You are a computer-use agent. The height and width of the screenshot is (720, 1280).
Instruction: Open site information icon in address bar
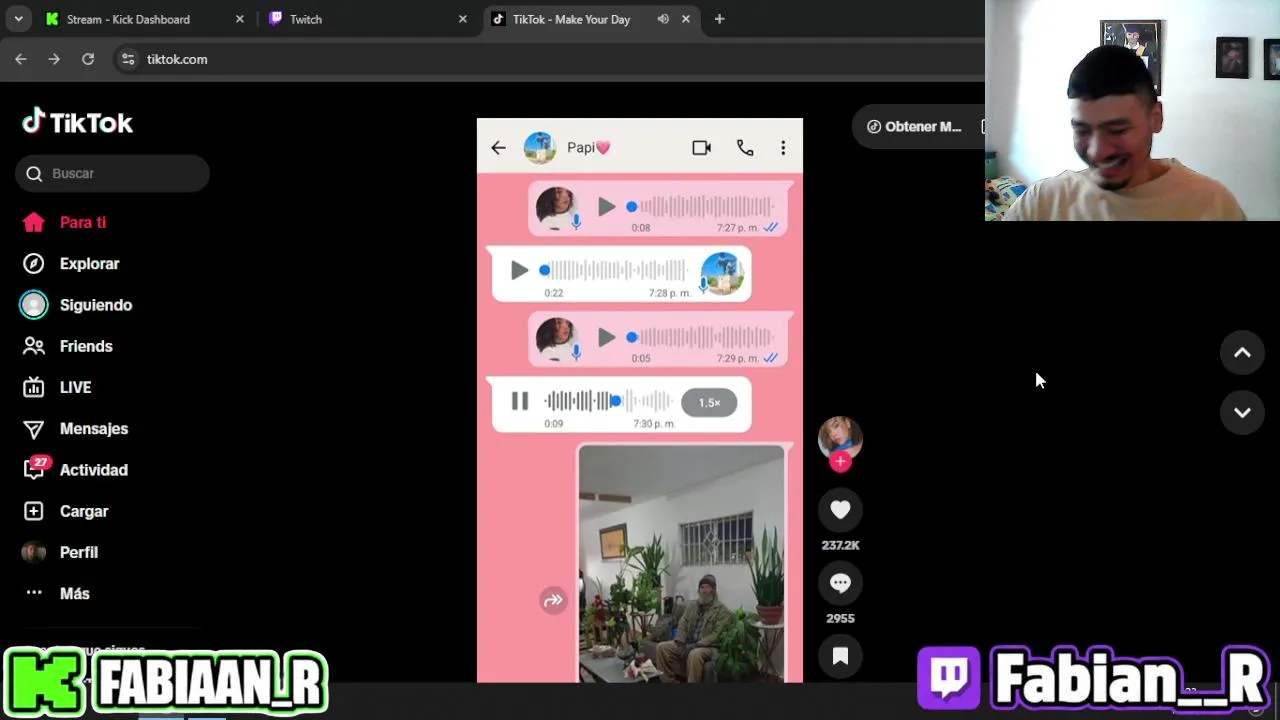coord(128,59)
